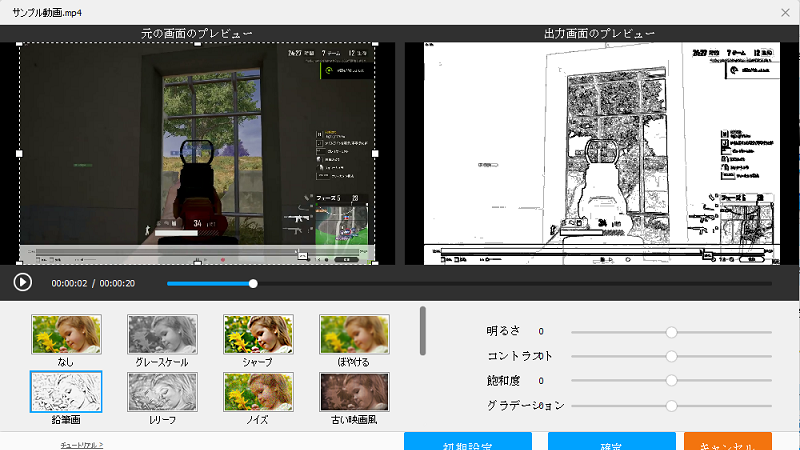Click the 00:00:02 current time text

[x=69, y=283]
